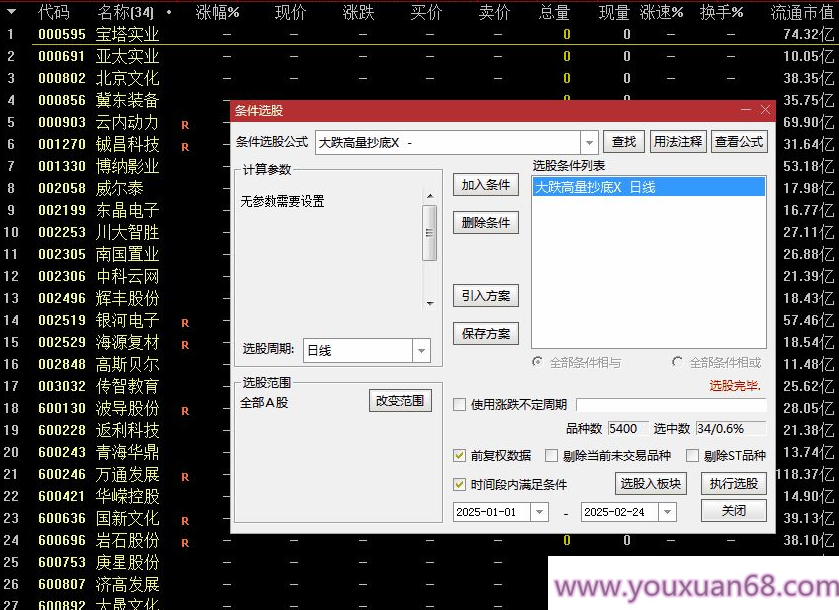
Task: Click 加入条件 to add the condition
Action: [486, 185]
